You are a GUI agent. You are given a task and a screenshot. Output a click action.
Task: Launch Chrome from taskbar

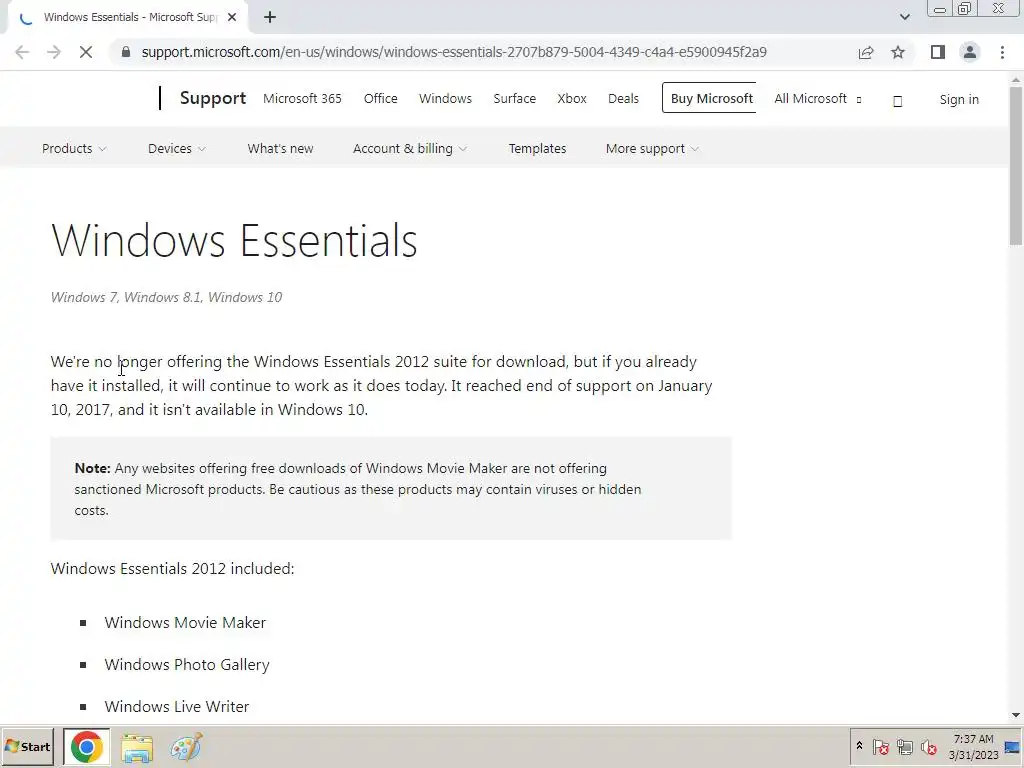(x=86, y=746)
